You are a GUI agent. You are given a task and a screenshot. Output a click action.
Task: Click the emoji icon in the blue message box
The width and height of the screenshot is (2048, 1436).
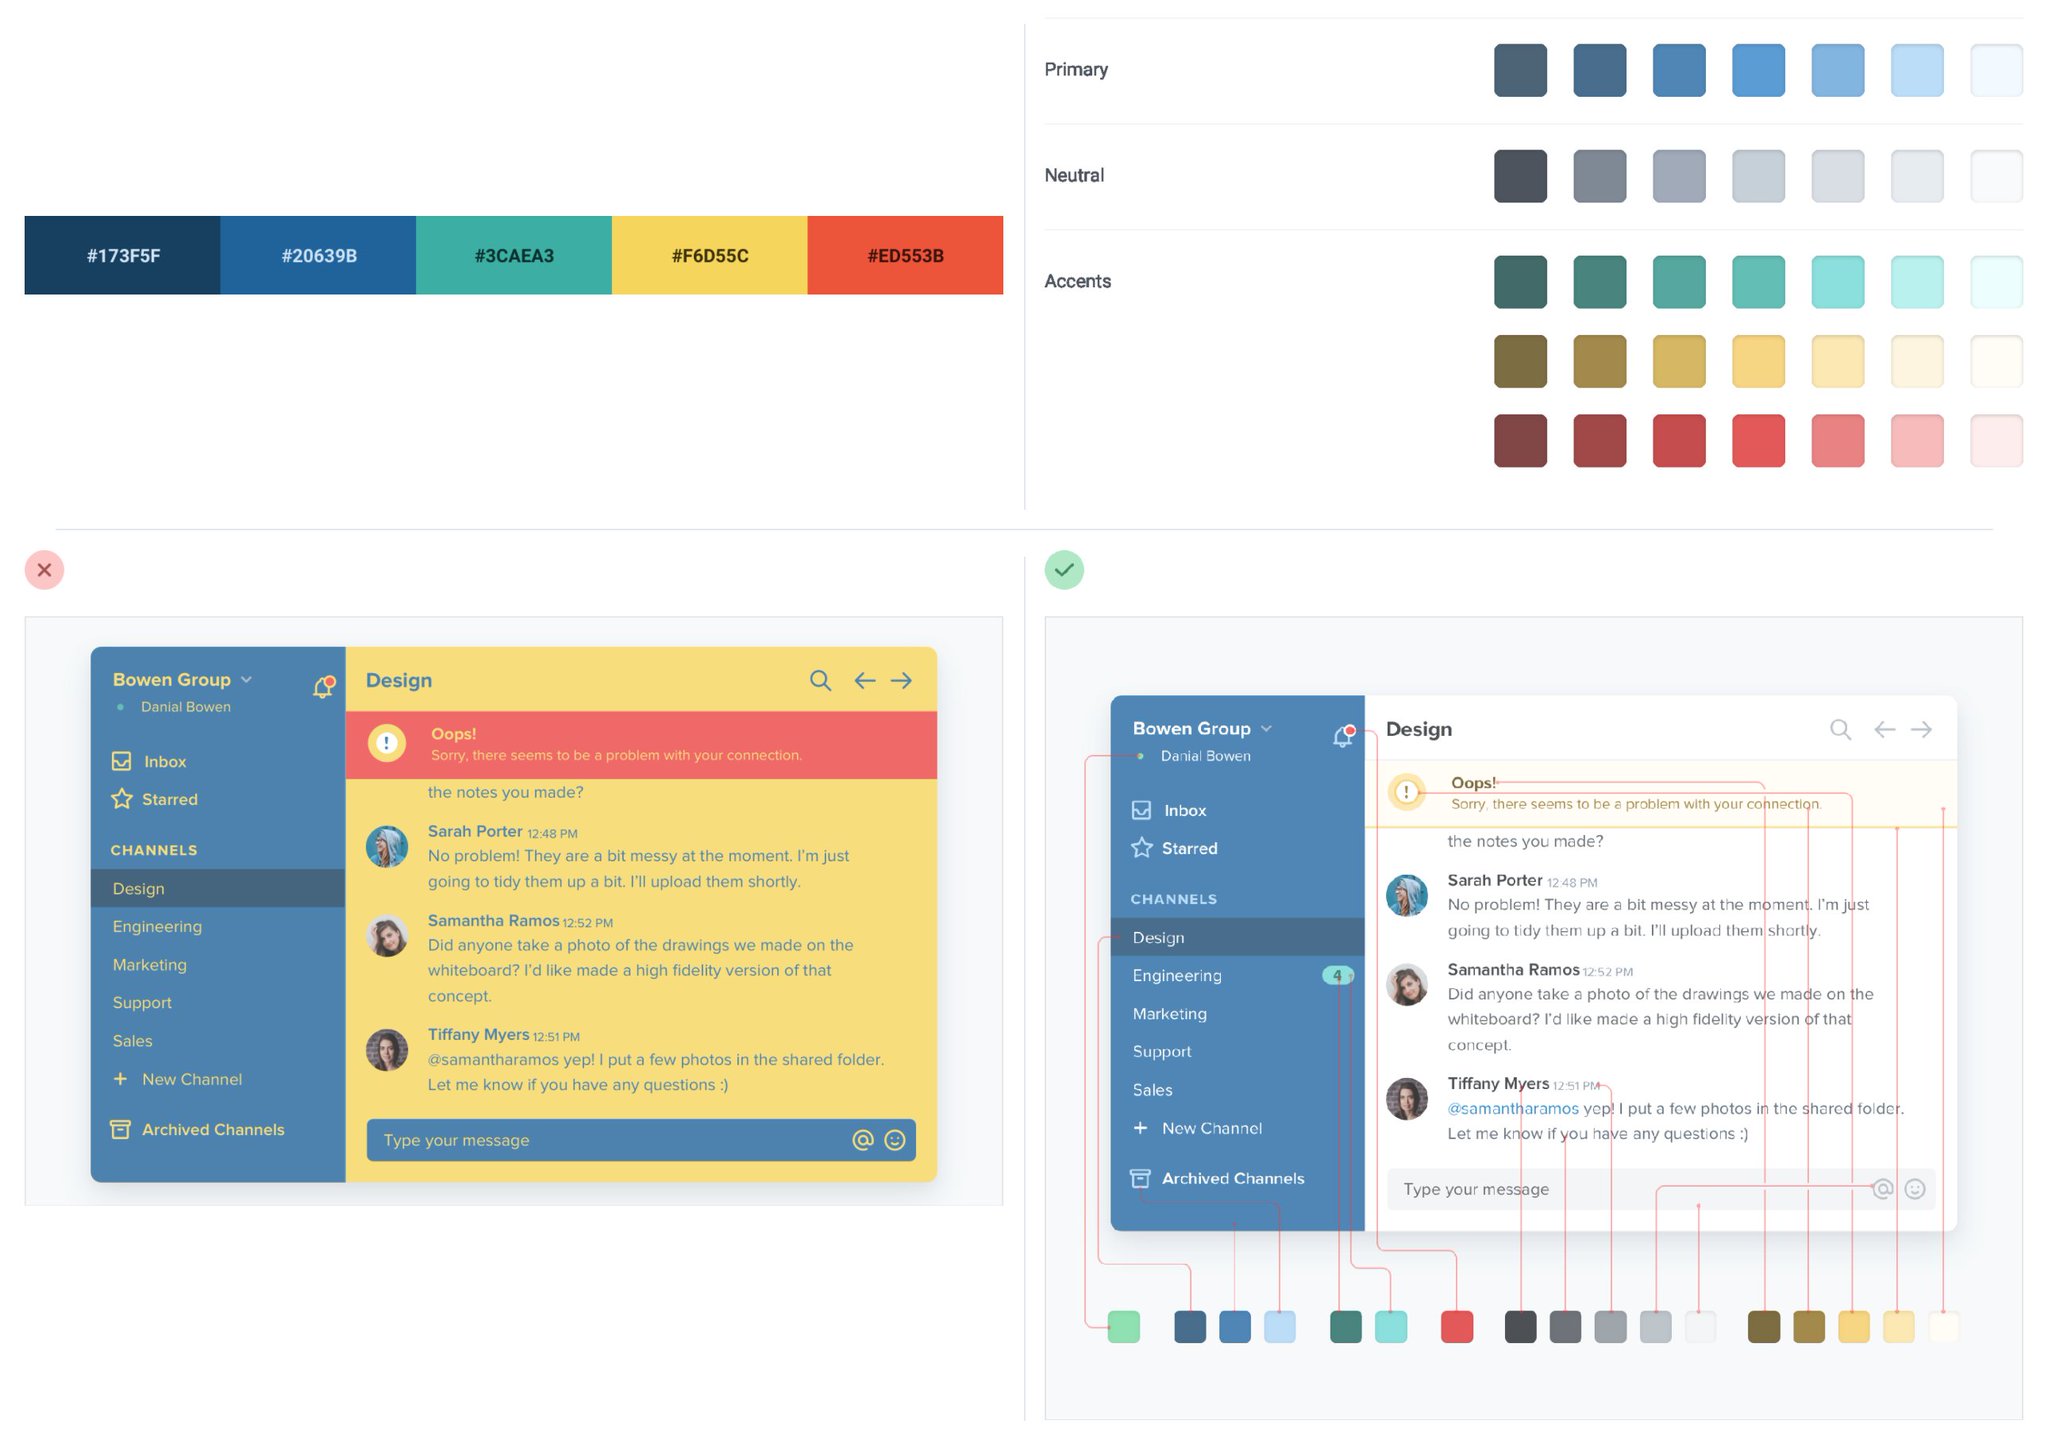click(895, 1140)
